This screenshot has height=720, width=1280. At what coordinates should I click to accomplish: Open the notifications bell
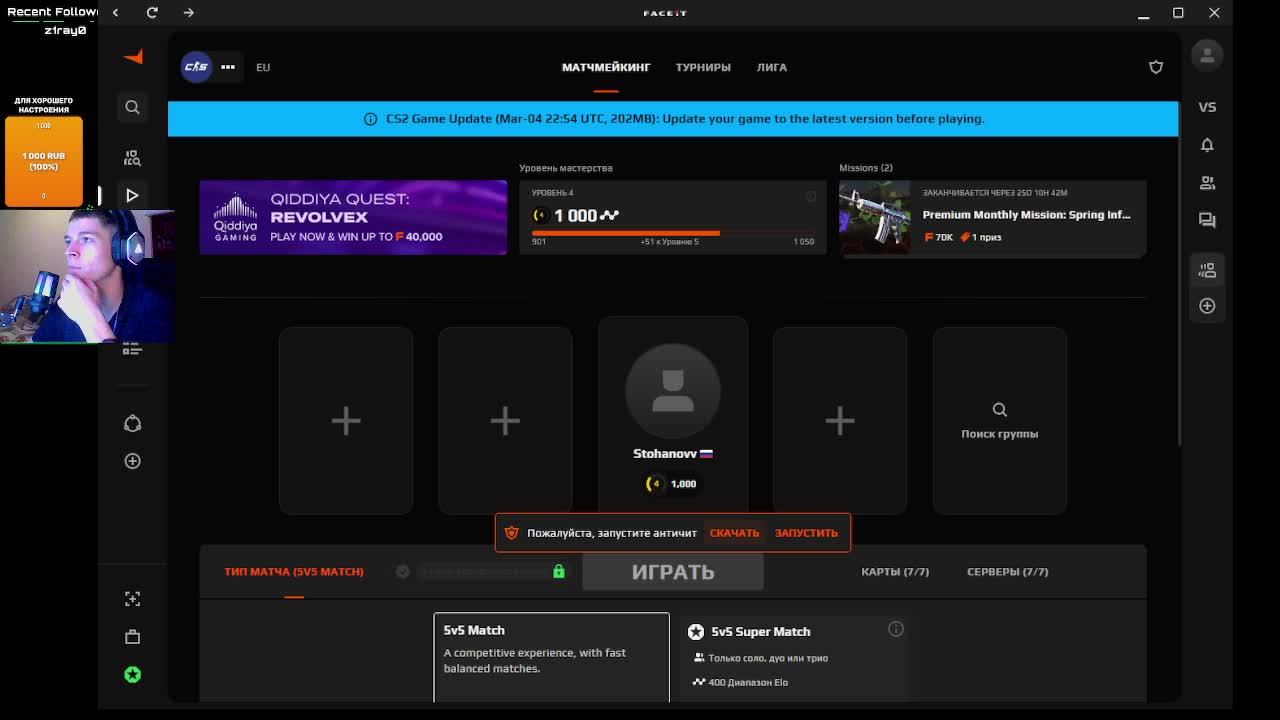(1207, 145)
